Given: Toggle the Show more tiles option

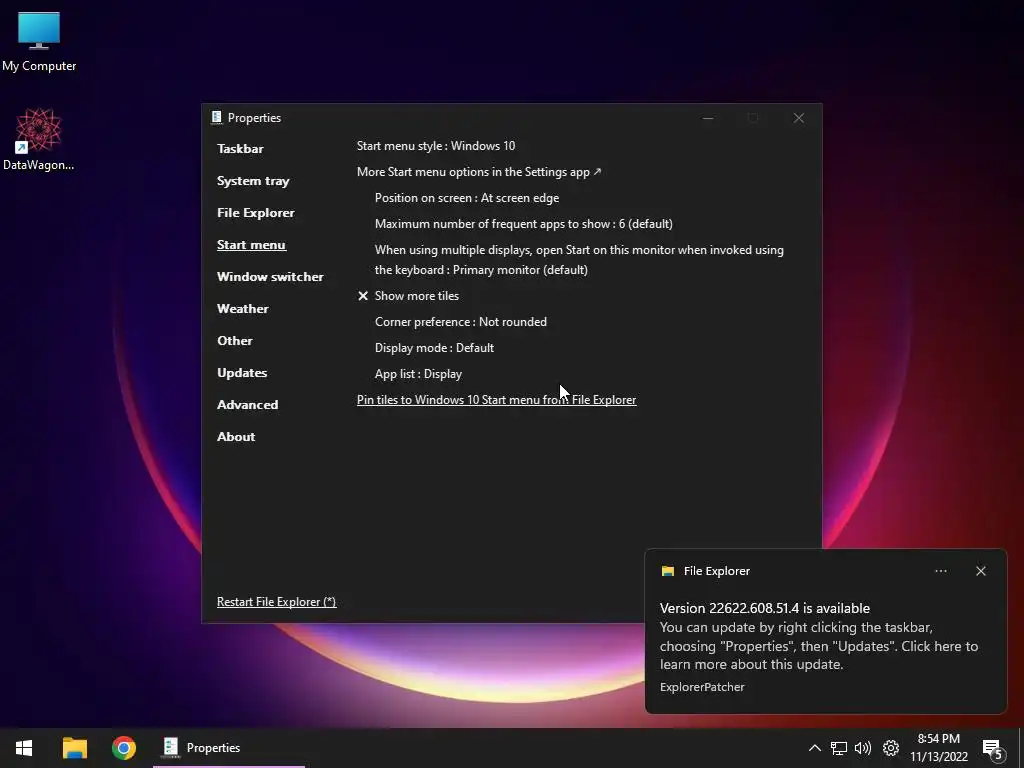Looking at the screenshot, I should pyautogui.click(x=408, y=296).
